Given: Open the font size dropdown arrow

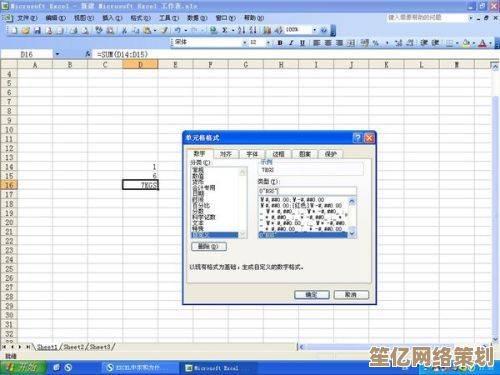Looking at the screenshot, I should point(268,43).
